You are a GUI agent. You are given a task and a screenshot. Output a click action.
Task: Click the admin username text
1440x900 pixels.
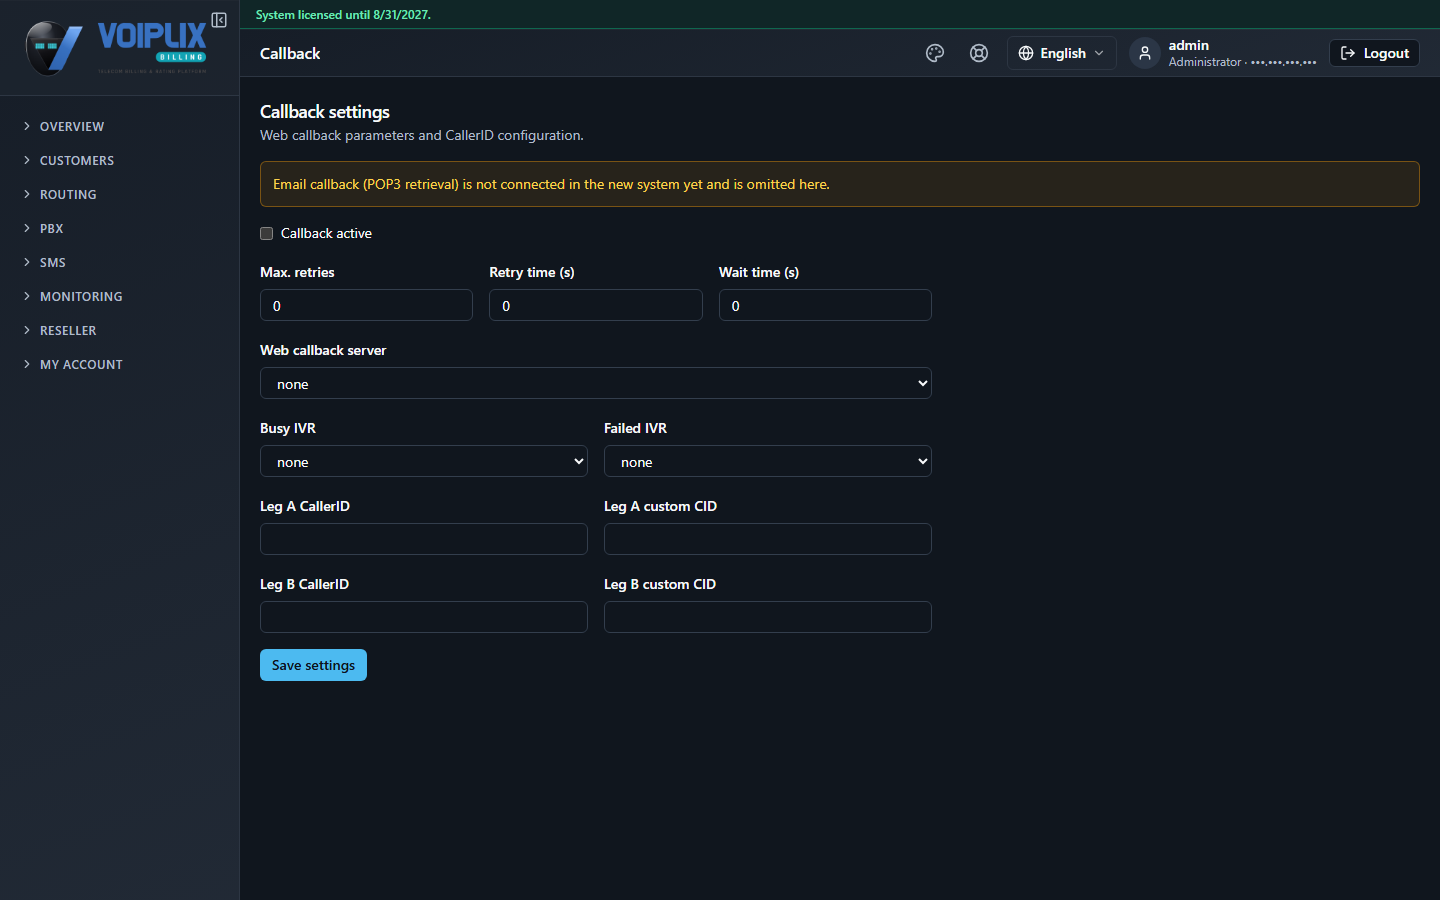(1188, 45)
